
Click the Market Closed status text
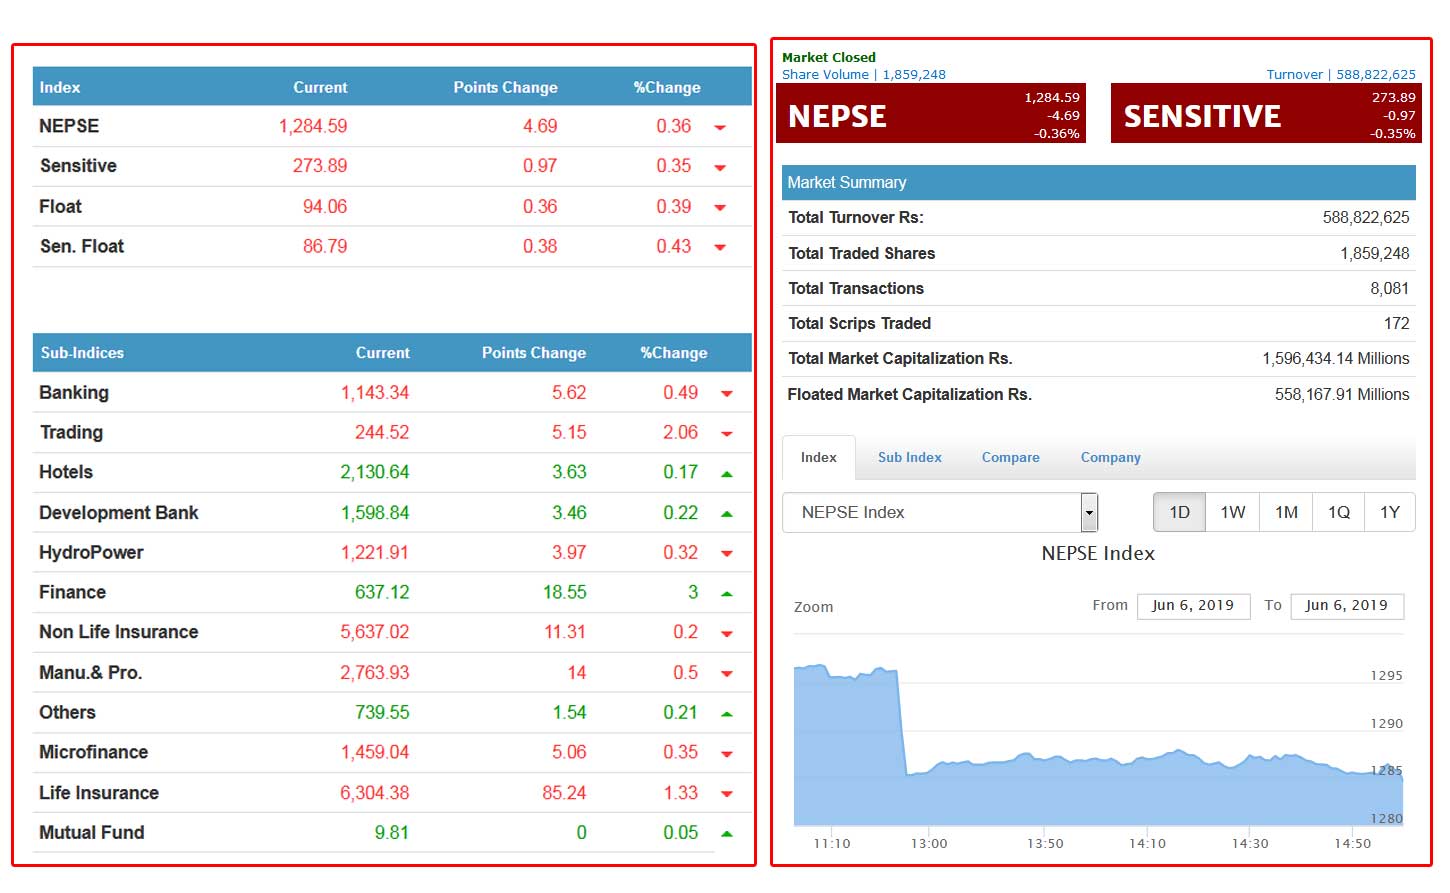pos(828,57)
